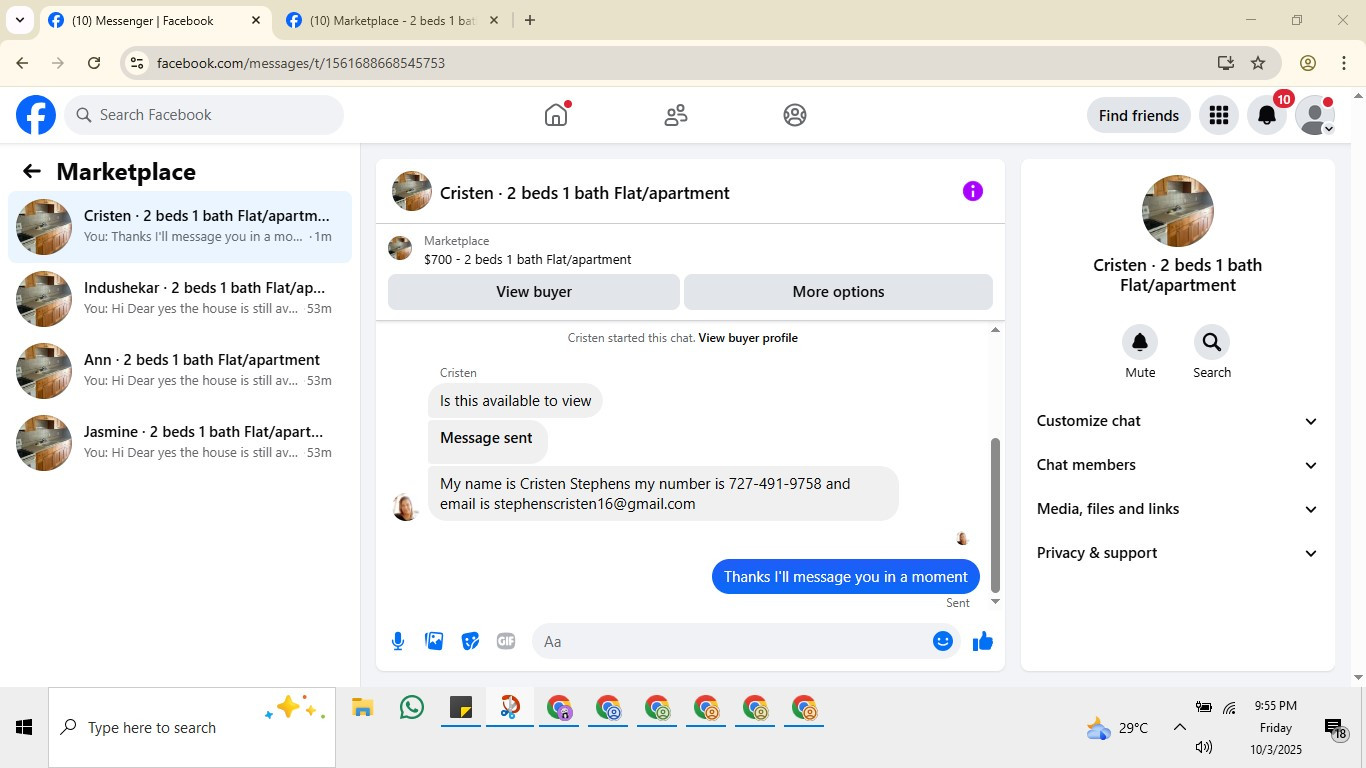Click the chat scroll up arrow

coord(995,330)
